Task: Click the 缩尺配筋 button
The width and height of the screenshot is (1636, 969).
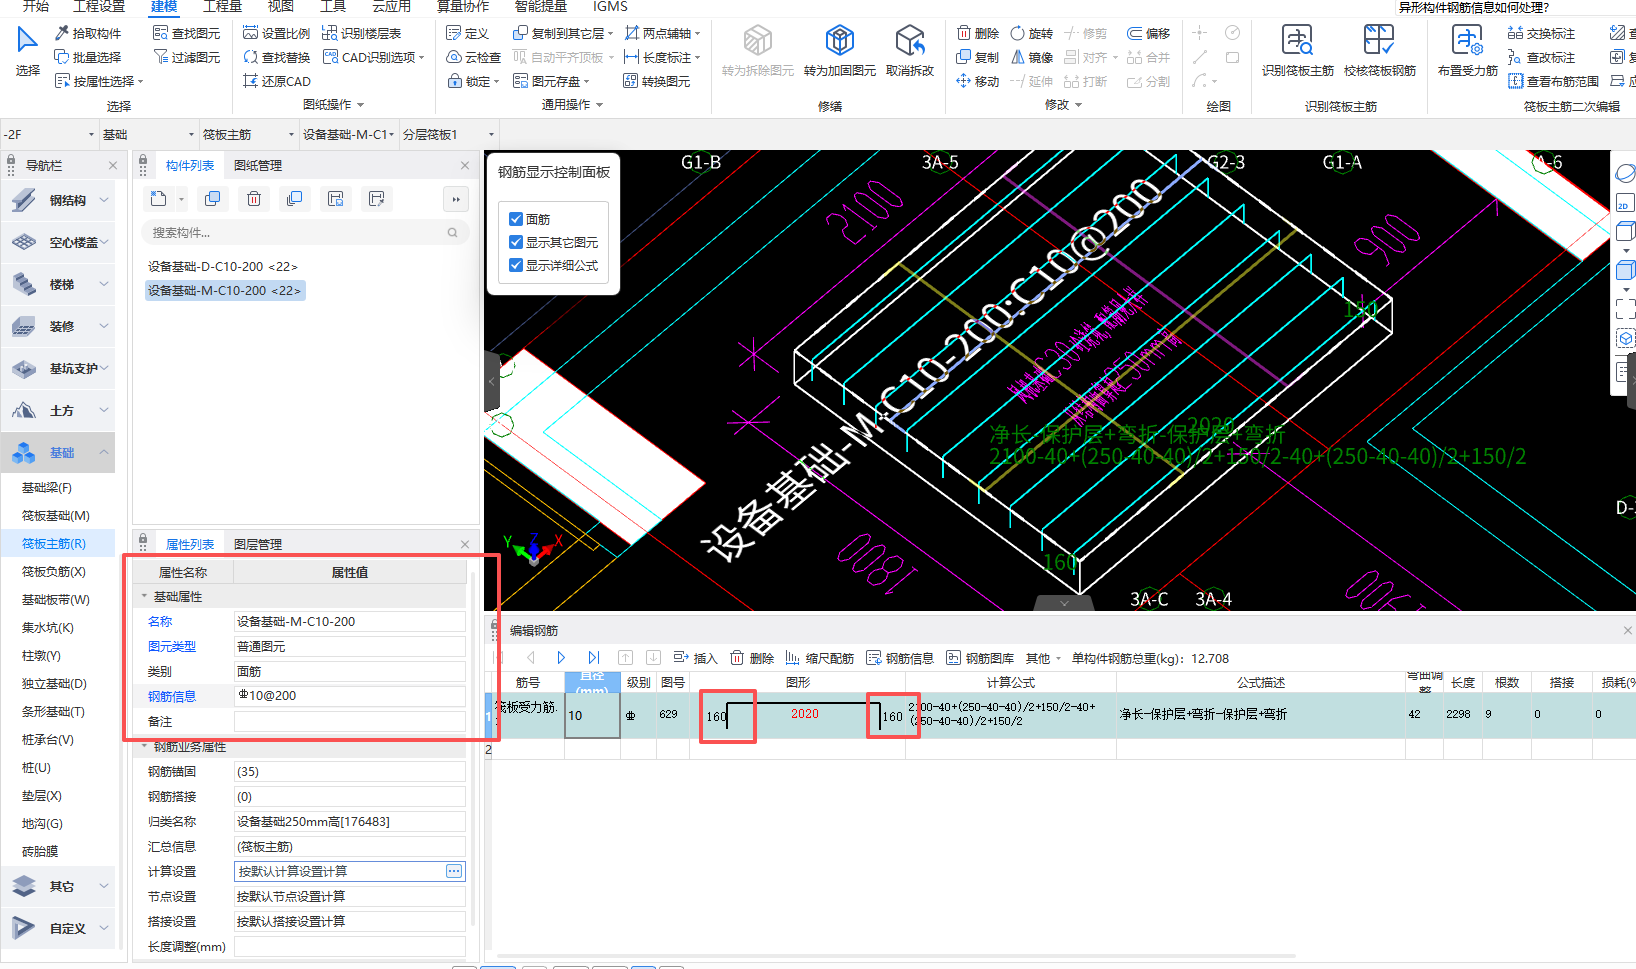Action: pyautogui.click(x=819, y=658)
